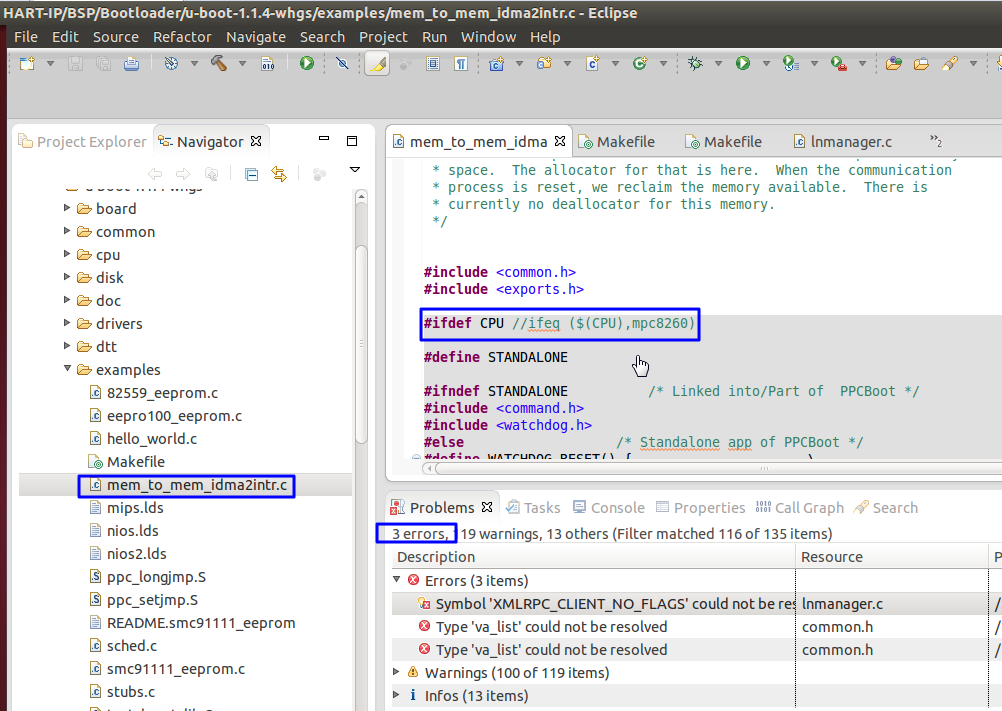Viewport: 1002px width, 711px height.
Task: Toggle Mark Occurrences highlighter button
Action: 376,63
